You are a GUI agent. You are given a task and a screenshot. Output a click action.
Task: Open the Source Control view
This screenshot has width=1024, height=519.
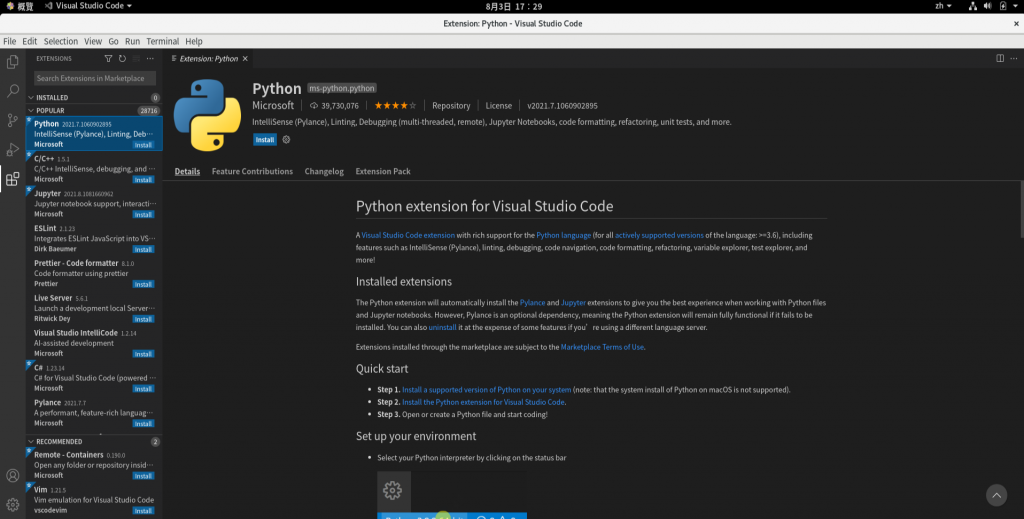12,120
